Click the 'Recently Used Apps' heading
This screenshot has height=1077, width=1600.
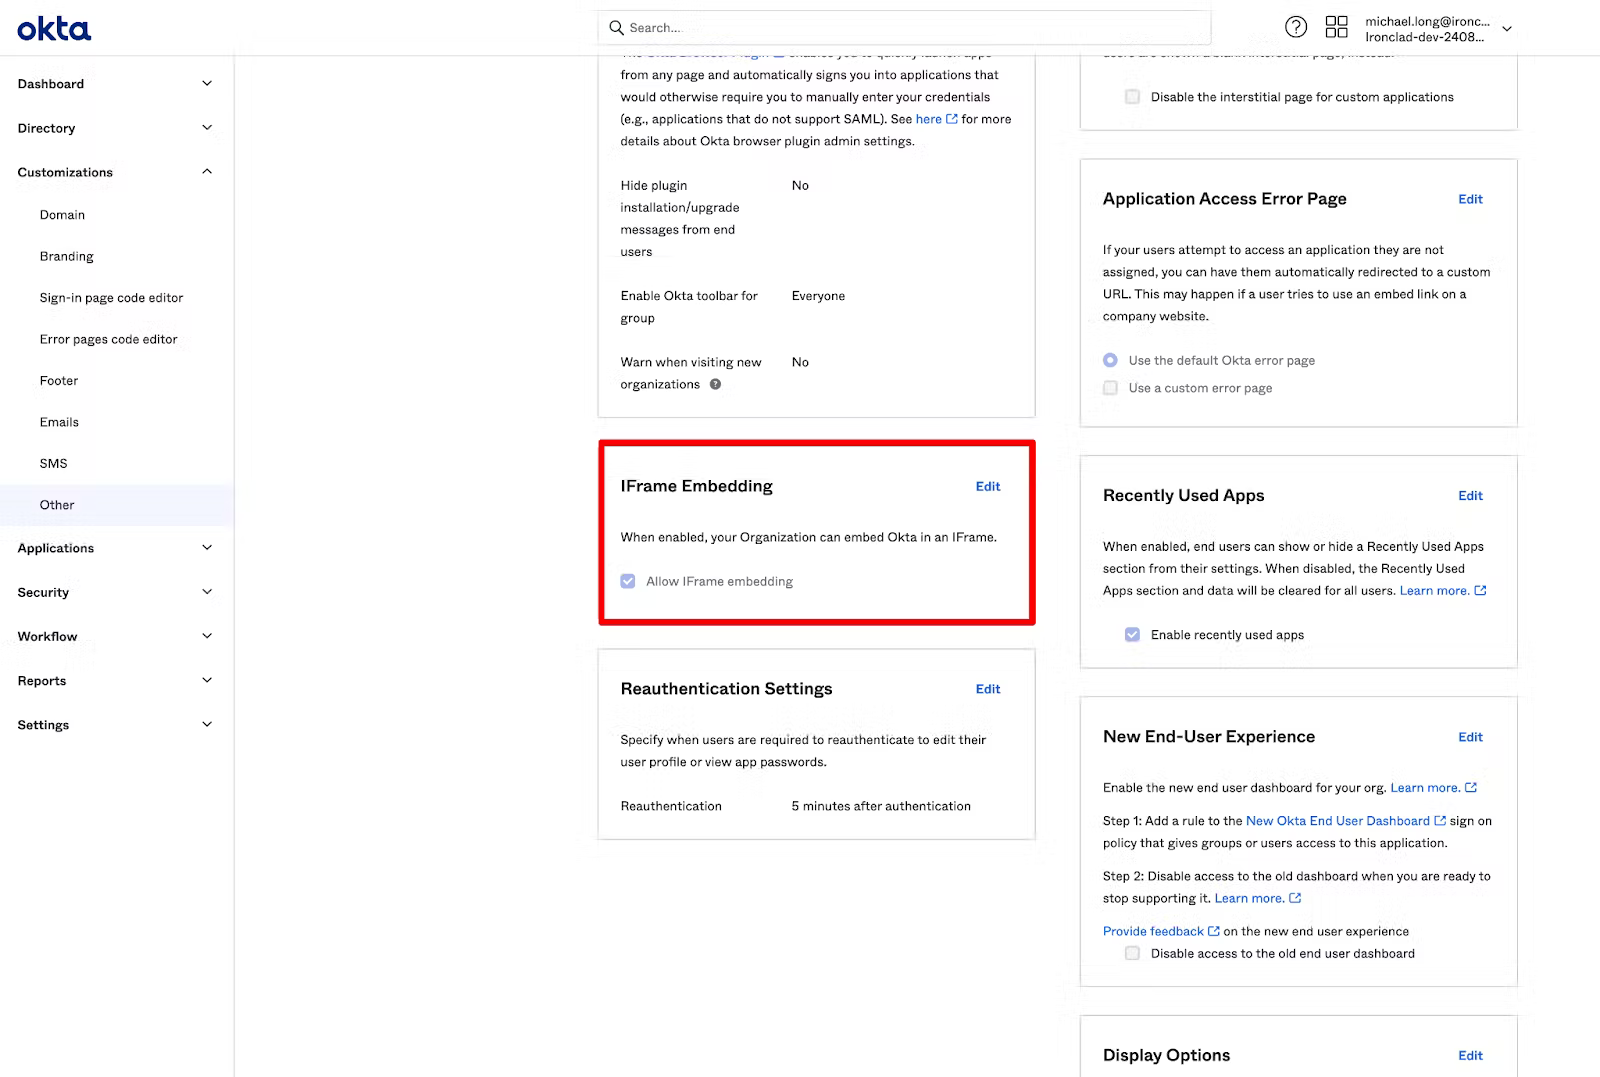coord(1183,496)
